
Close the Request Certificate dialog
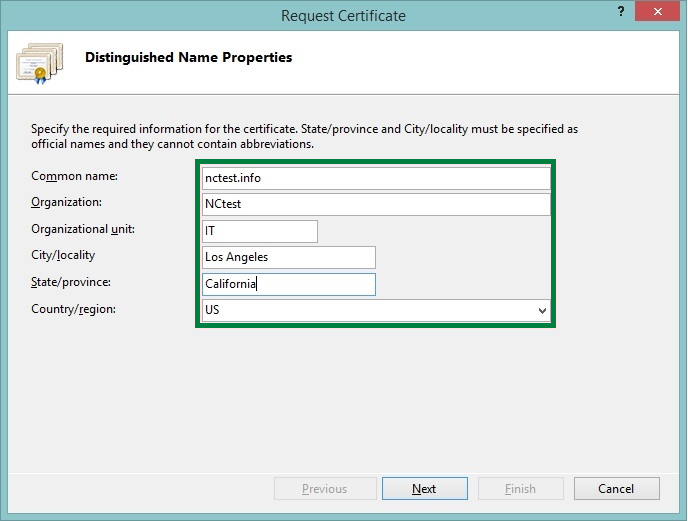[x=657, y=11]
